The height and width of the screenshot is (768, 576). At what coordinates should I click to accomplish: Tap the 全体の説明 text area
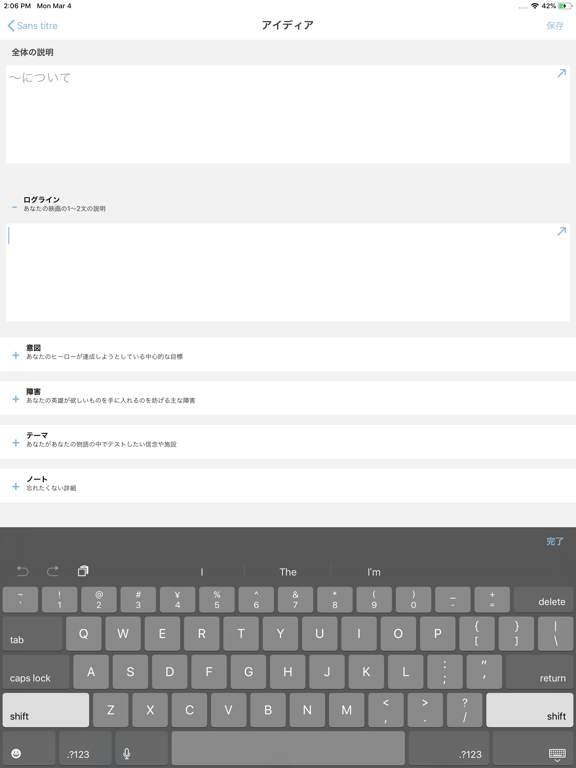pos(288,114)
